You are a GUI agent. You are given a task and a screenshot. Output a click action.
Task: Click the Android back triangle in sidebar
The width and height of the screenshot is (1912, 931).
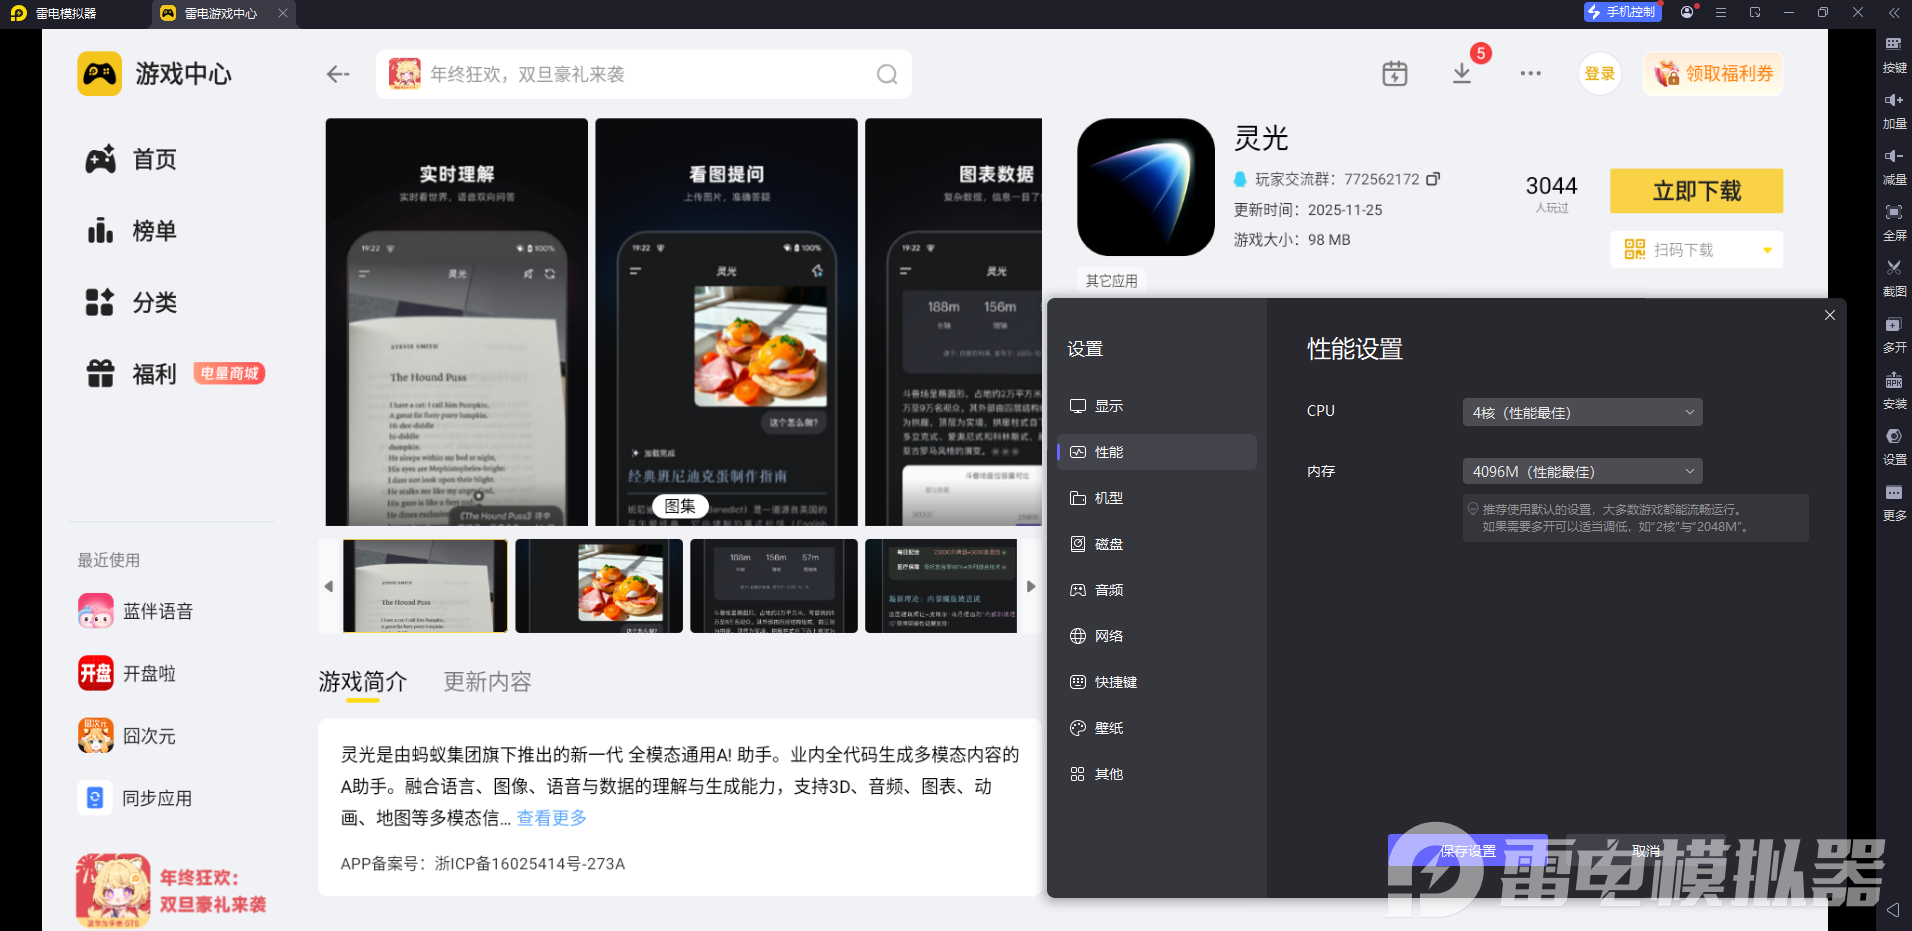1892,910
